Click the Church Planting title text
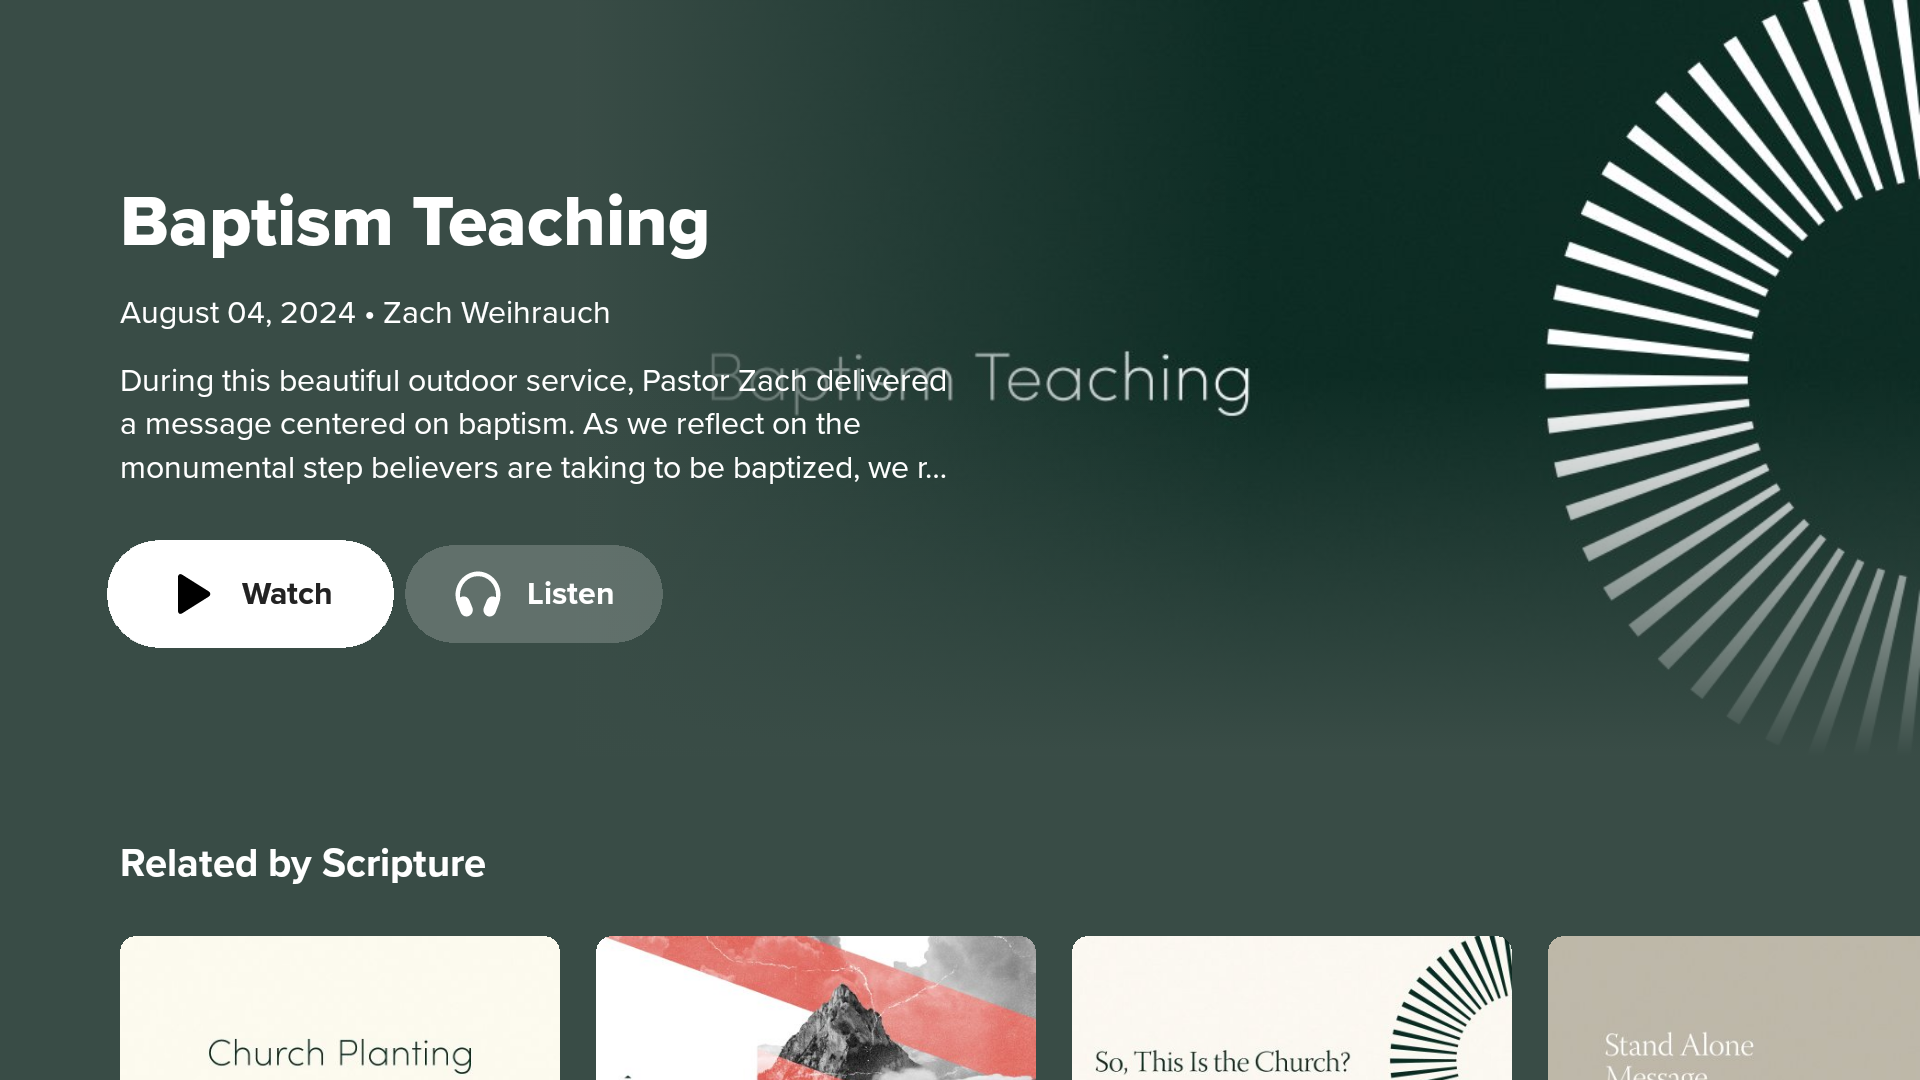This screenshot has width=1920, height=1080. (x=340, y=1053)
